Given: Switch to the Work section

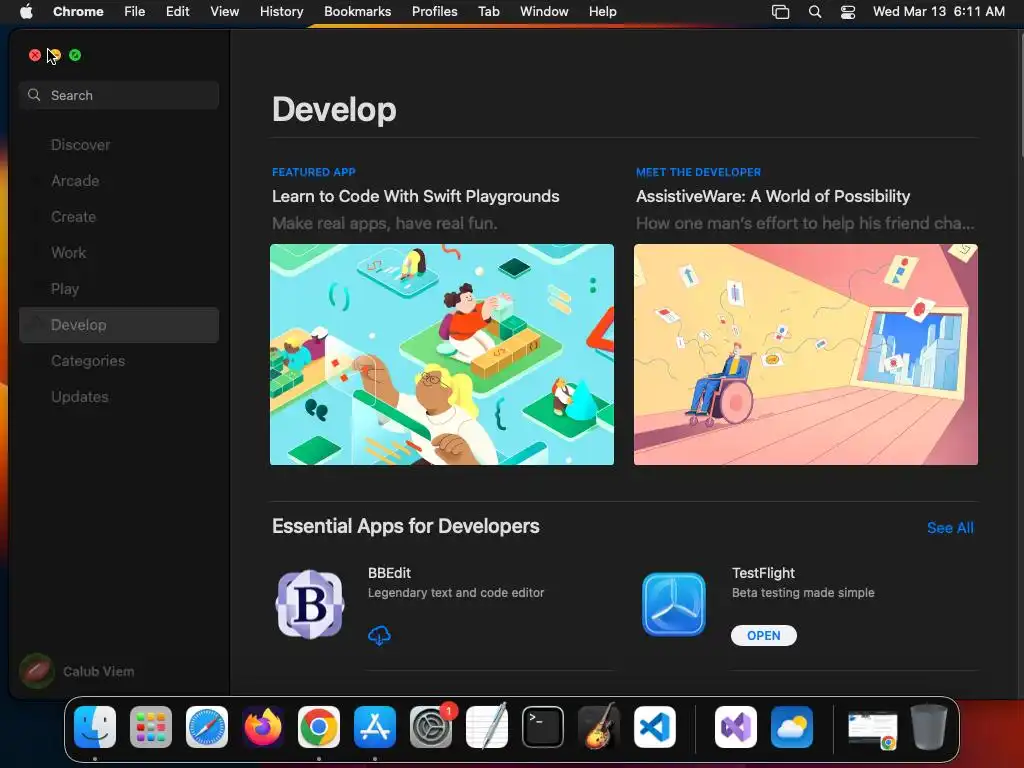Looking at the screenshot, I should pos(119,253).
